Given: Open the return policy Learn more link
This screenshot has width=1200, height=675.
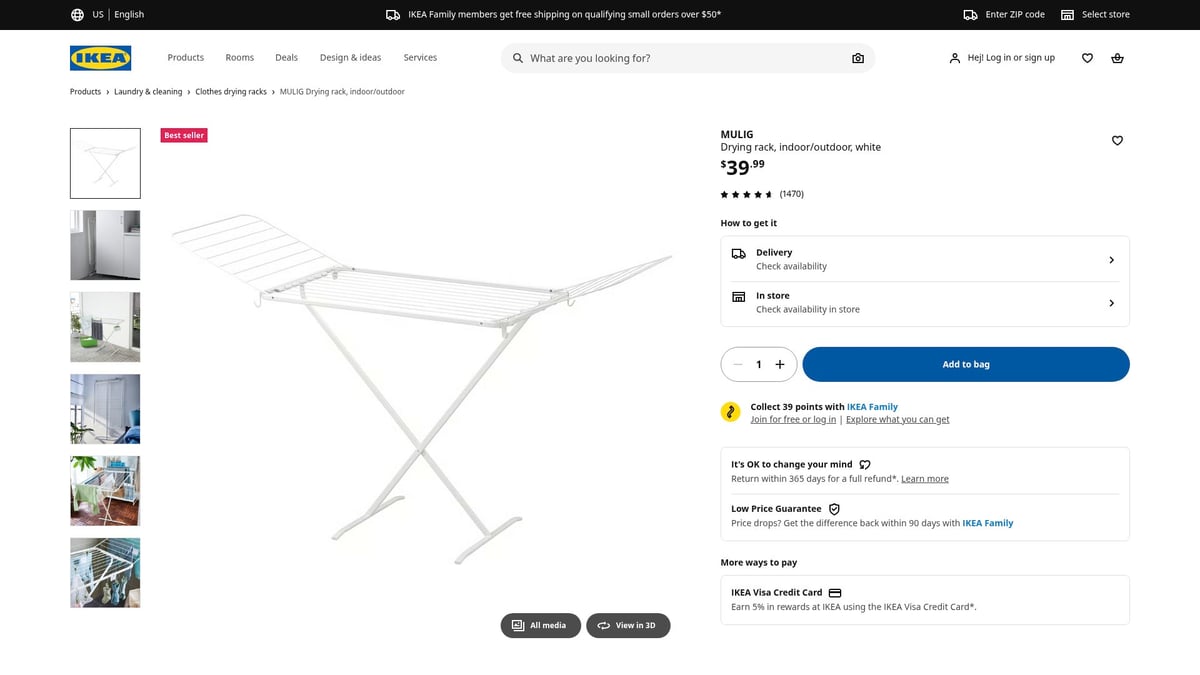Looking at the screenshot, I should 924,478.
